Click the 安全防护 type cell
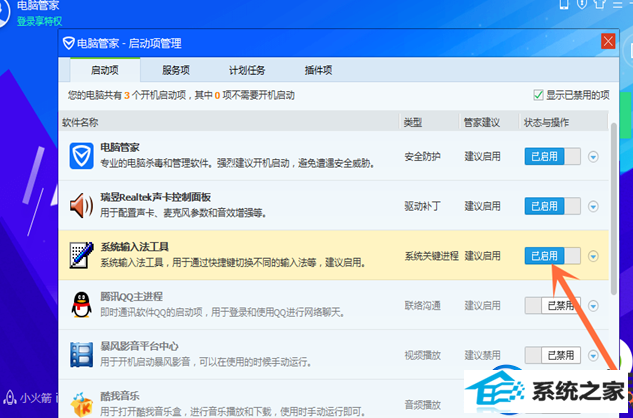This screenshot has height=418, width=633. [422, 156]
